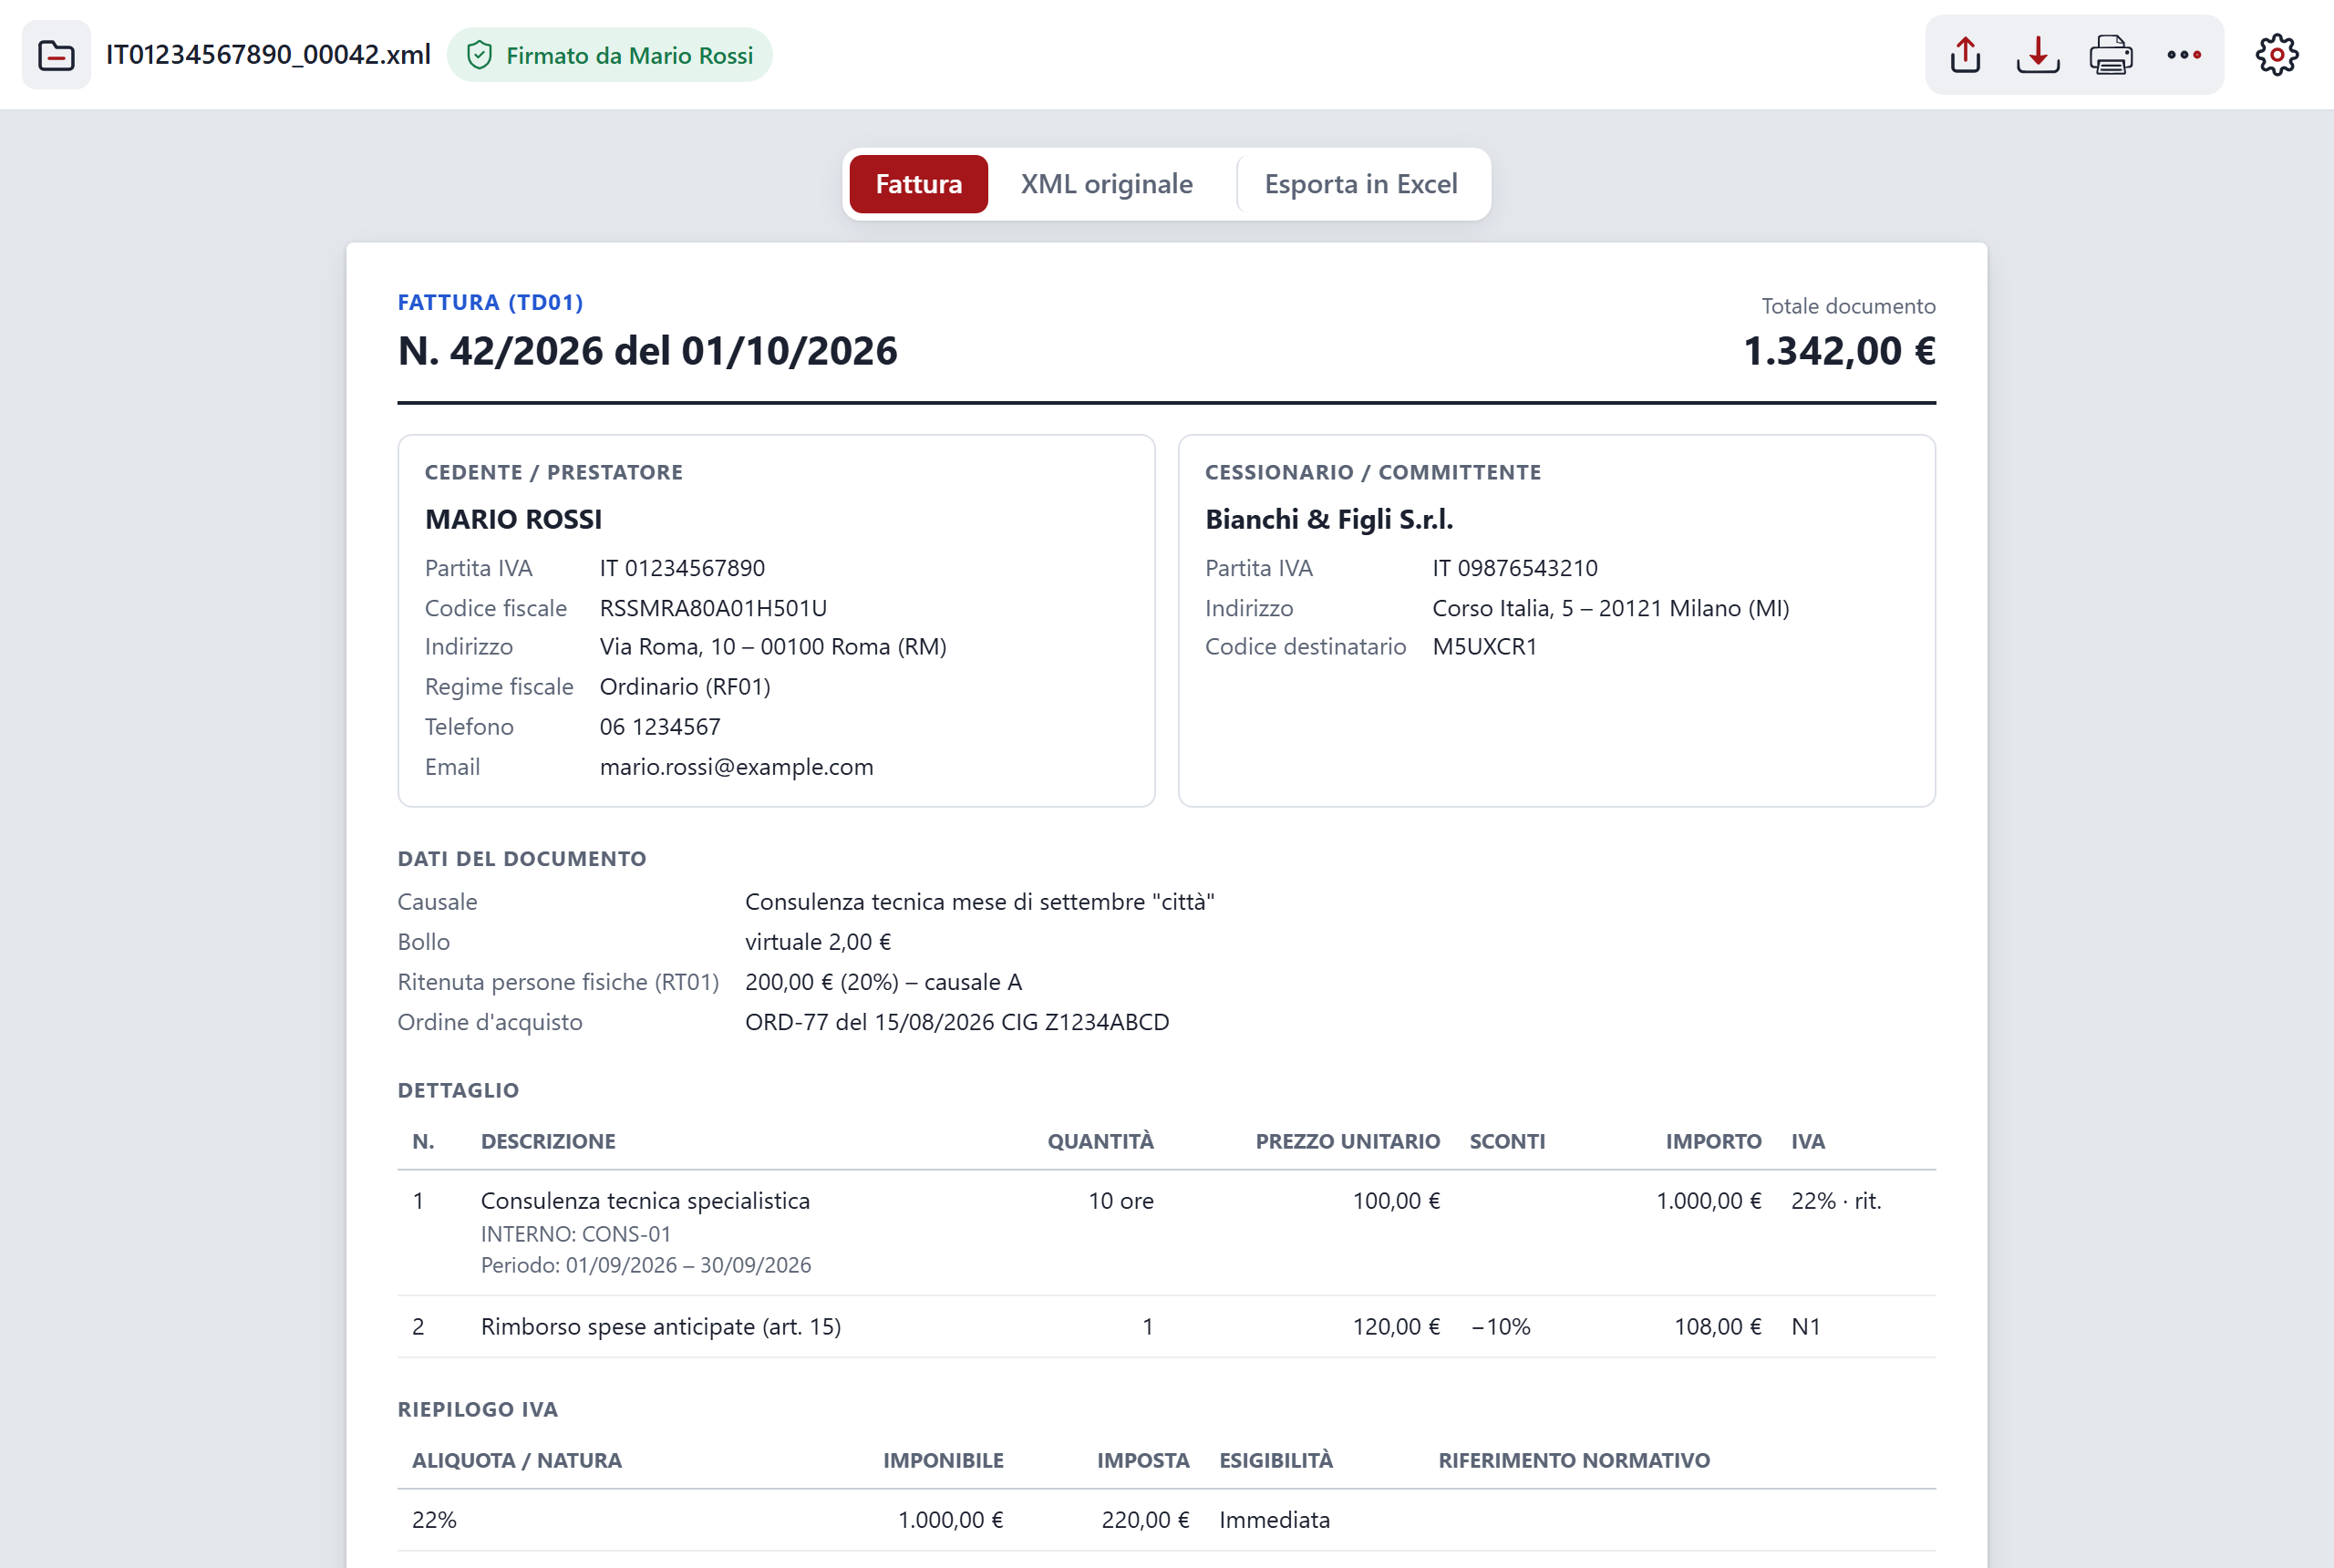This screenshot has width=2334, height=1568.
Task: Click imposta 220,00 € in Riepilogo IVA
Action: click(x=1145, y=1520)
